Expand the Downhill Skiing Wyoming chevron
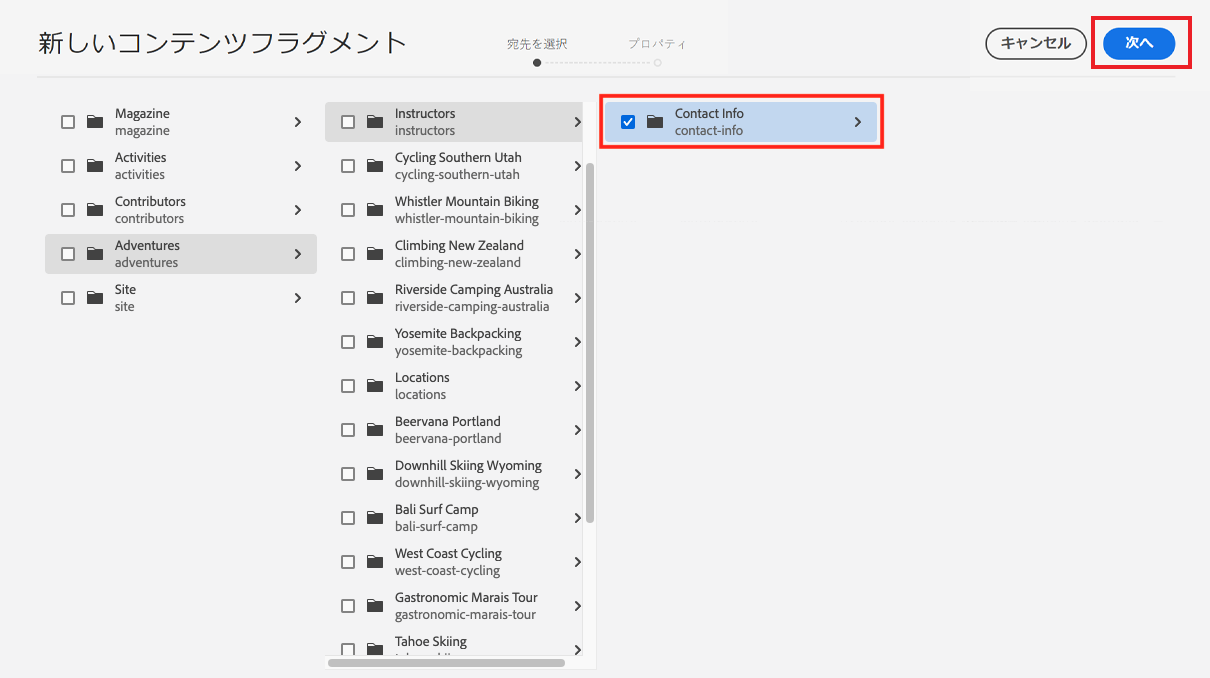 point(577,474)
